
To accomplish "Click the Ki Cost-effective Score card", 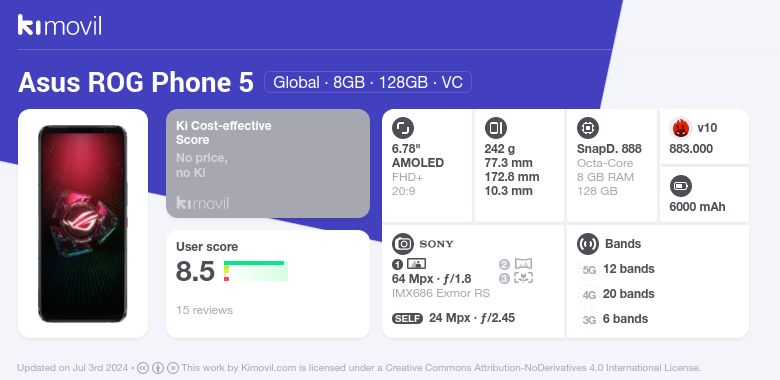I will pyautogui.click(x=268, y=163).
